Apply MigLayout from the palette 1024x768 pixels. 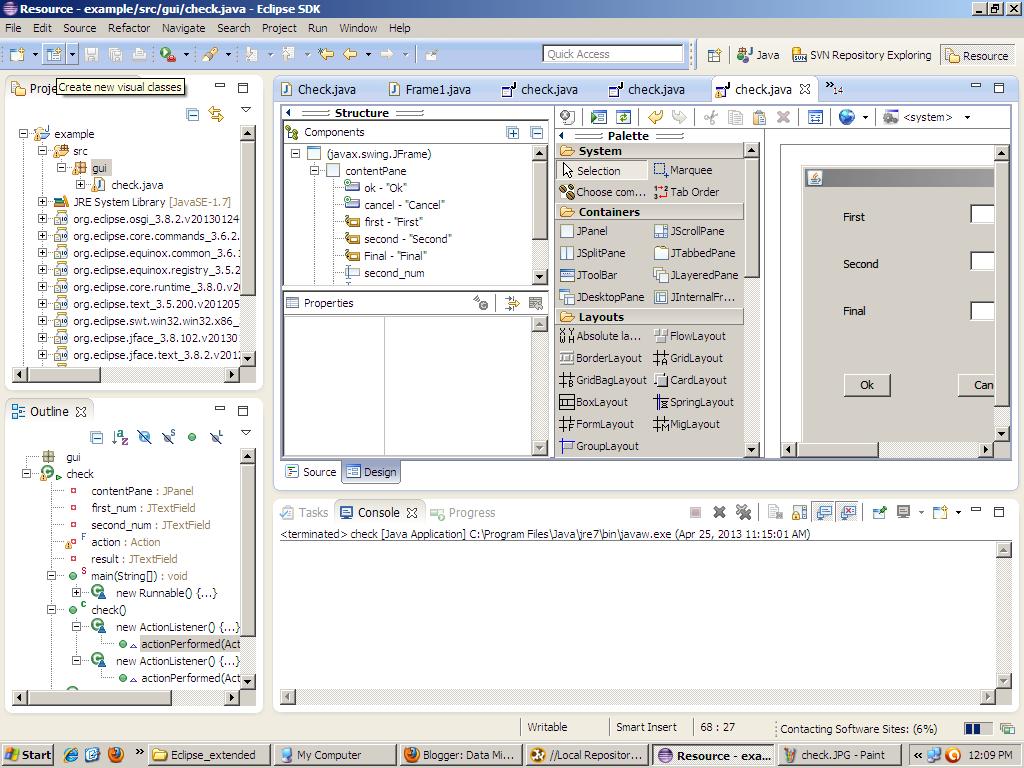click(x=686, y=424)
